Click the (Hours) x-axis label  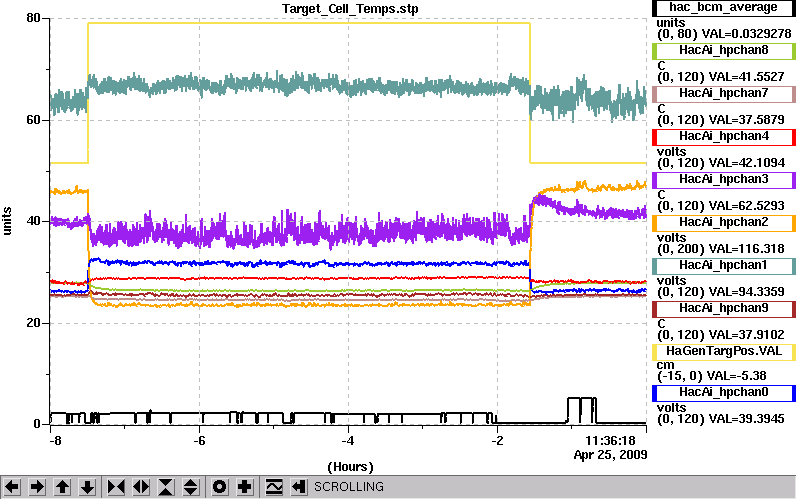[x=350, y=467]
